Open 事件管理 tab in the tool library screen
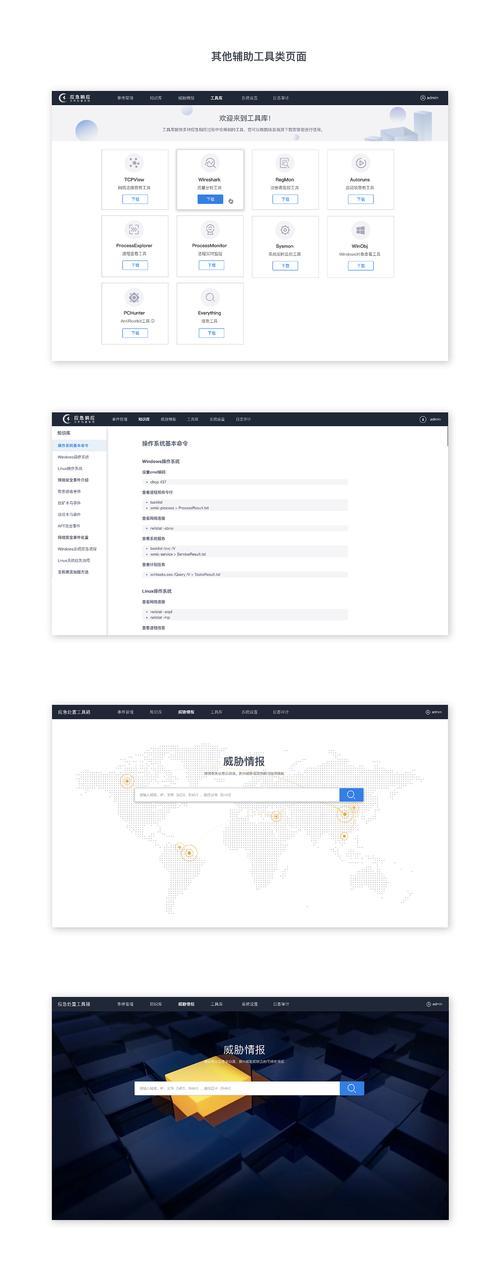Viewport: 500px width, 1263px height. click(x=126, y=98)
